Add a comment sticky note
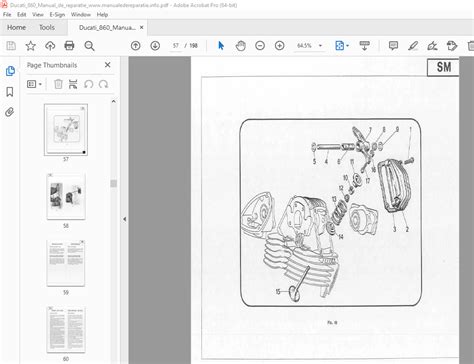 (x=393, y=46)
